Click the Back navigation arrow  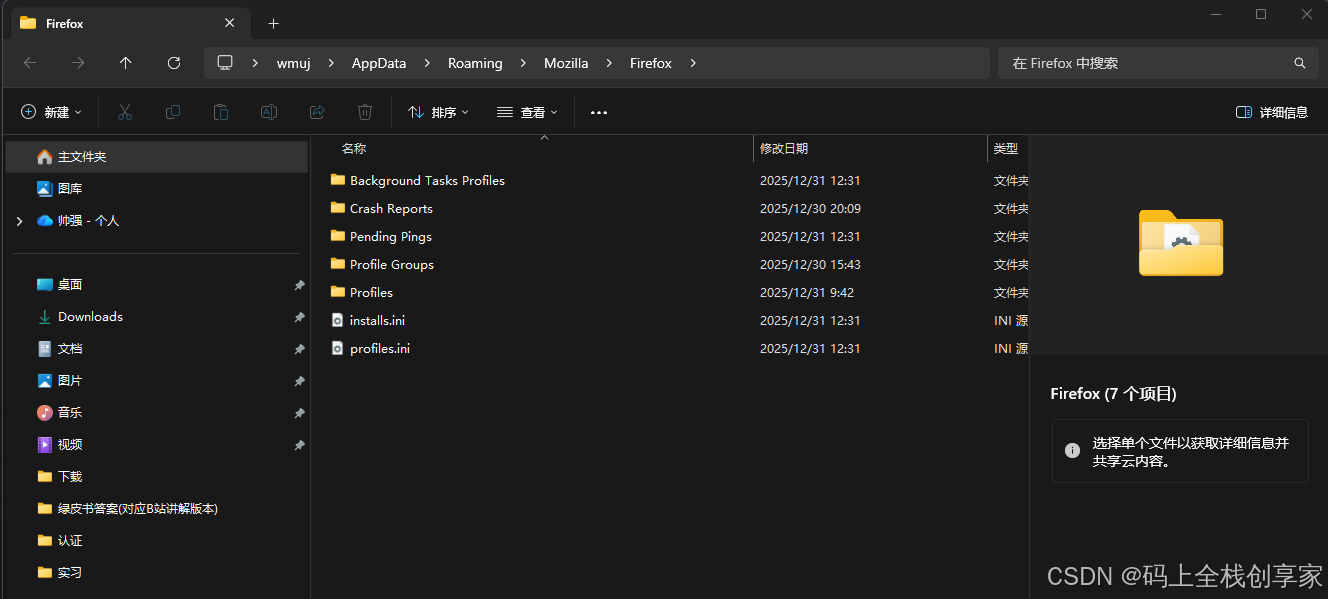point(30,63)
